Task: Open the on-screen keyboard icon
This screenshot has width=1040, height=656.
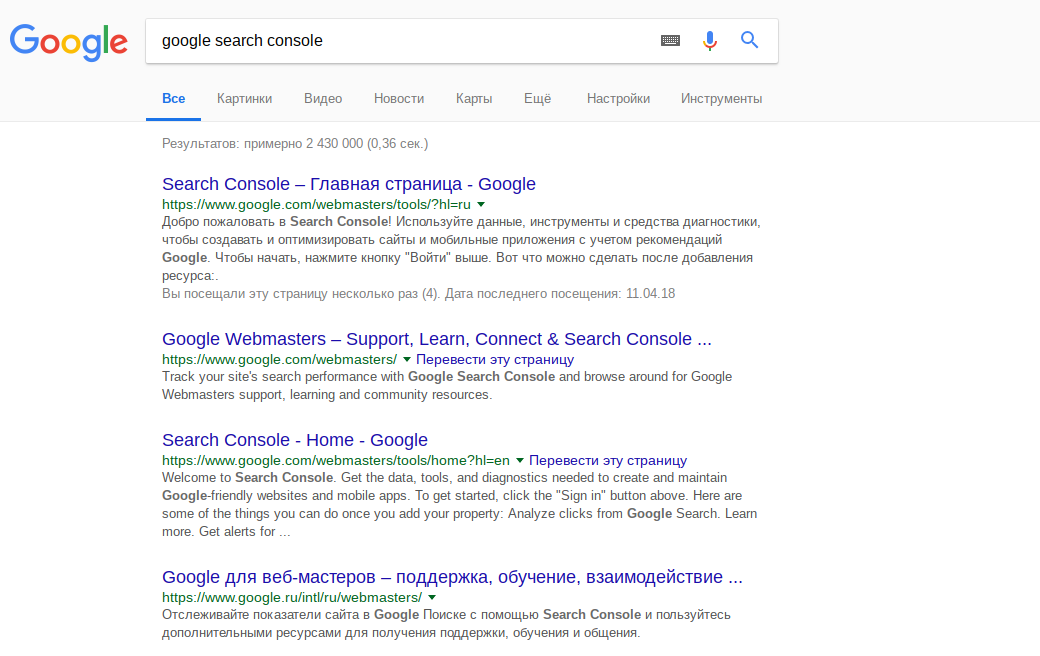Action: [x=671, y=40]
